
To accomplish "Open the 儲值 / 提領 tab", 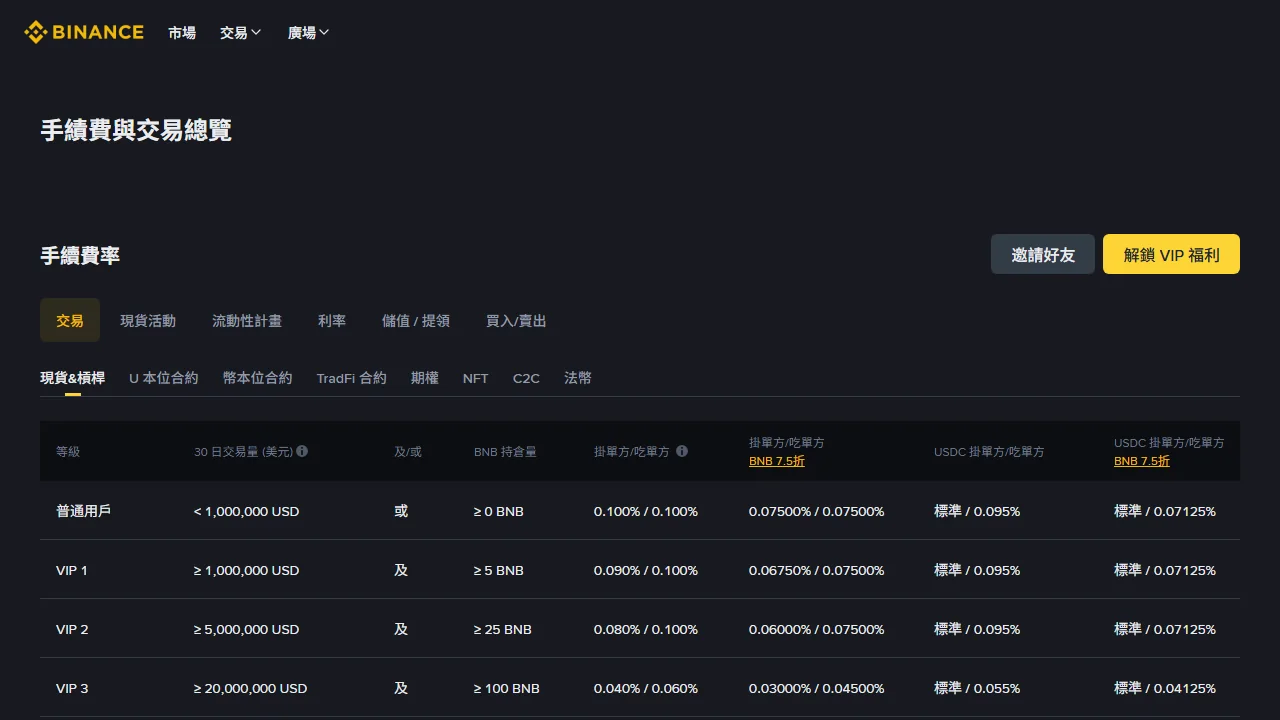I will (416, 320).
